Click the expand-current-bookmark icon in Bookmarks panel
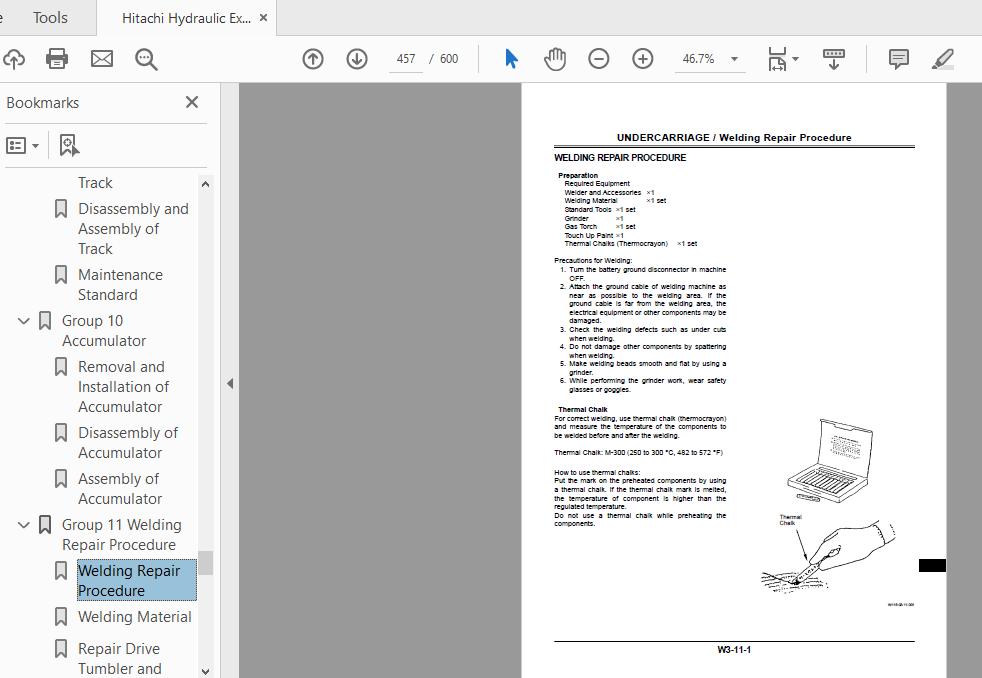The width and height of the screenshot is (982, 678). tap(68, 144)
